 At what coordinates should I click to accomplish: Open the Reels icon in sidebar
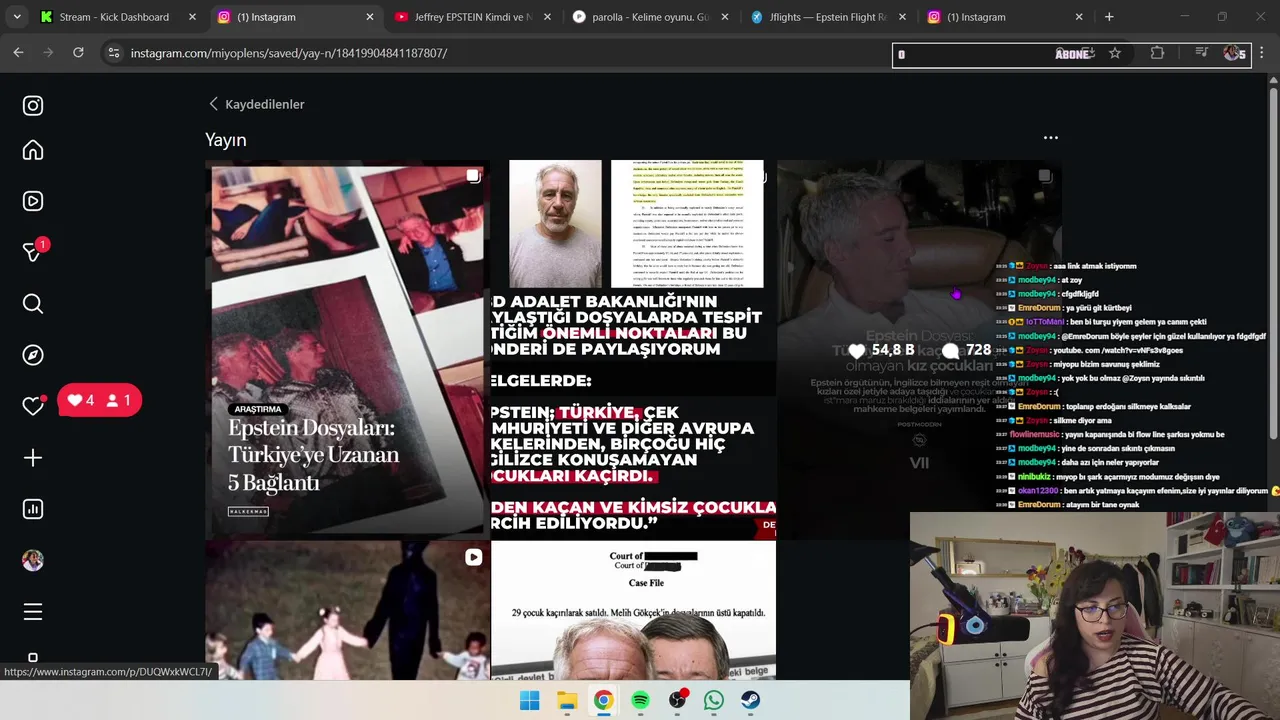coord(33,201)
